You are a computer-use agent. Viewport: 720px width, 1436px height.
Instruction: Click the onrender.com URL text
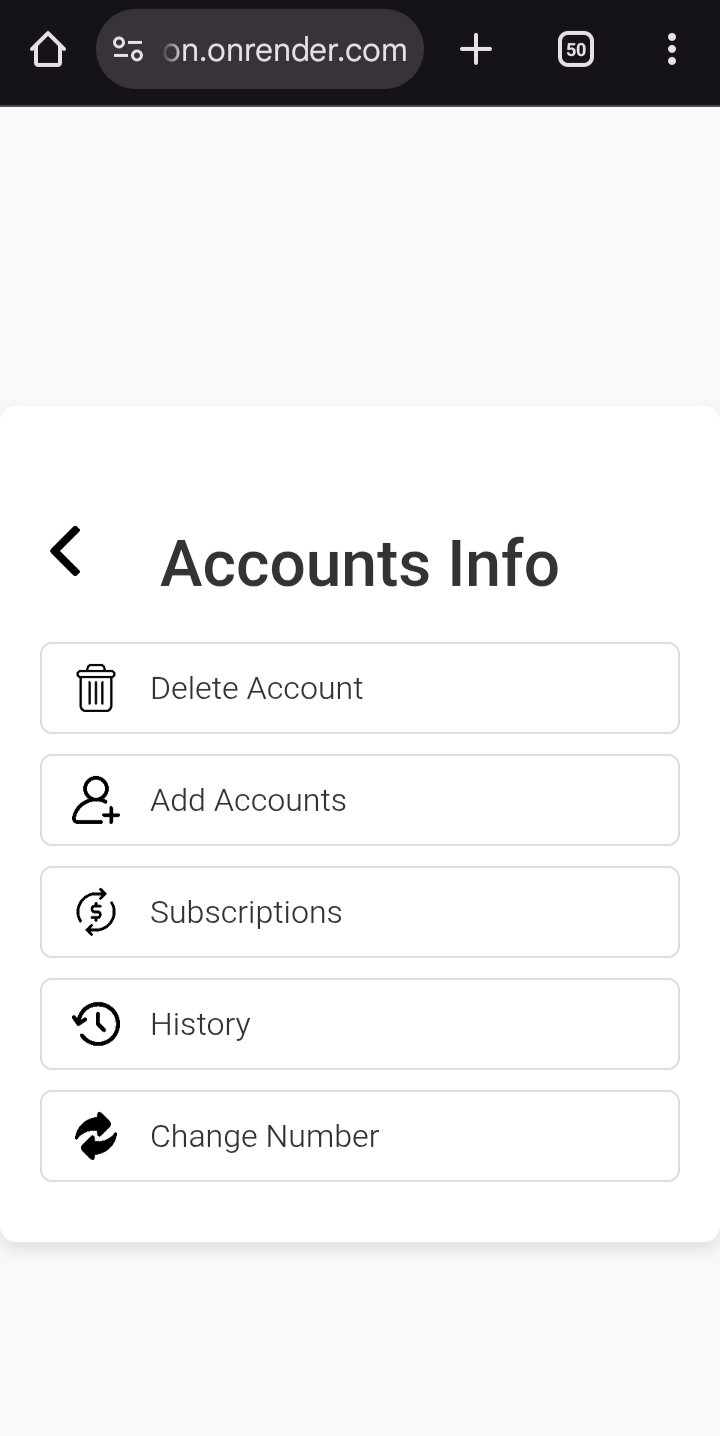285,49
